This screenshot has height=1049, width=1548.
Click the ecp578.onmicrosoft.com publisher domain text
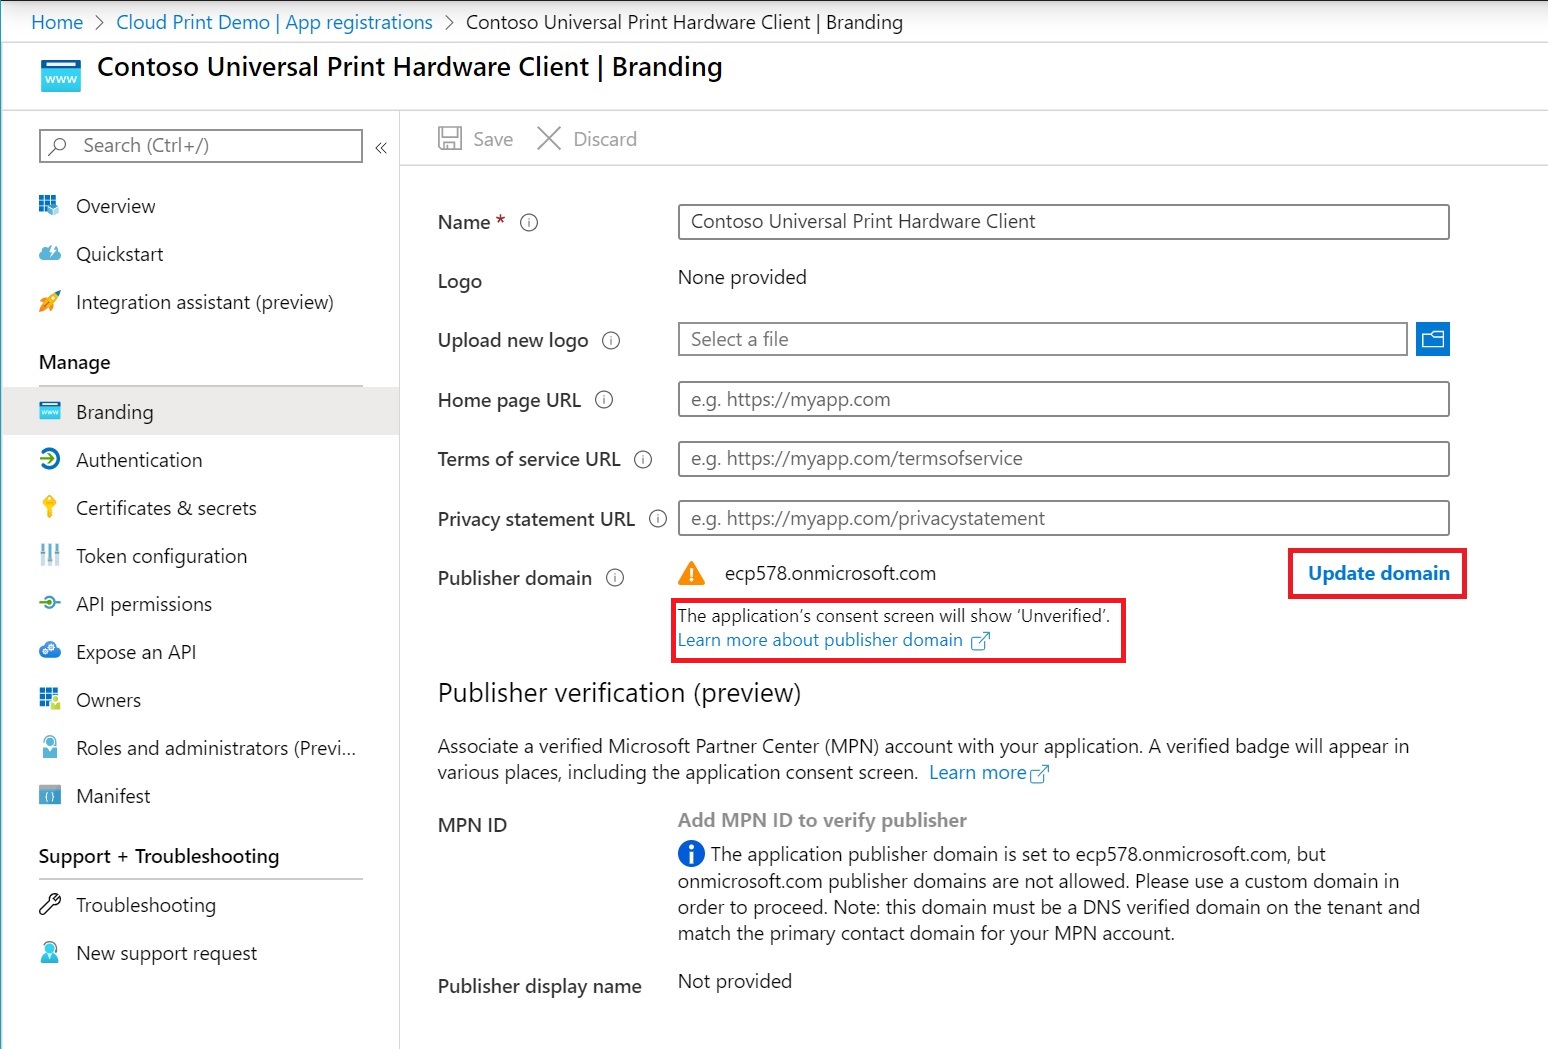pyautogui.click(x=830, y=573)
